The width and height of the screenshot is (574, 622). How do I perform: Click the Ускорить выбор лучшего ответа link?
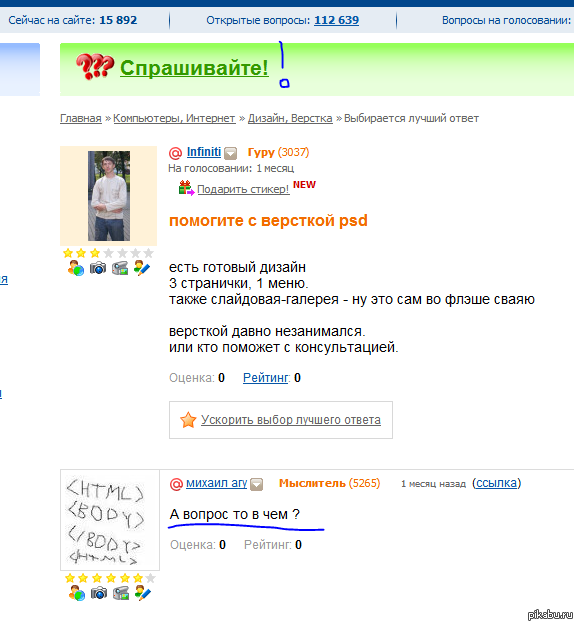click(x=291, y=420)
